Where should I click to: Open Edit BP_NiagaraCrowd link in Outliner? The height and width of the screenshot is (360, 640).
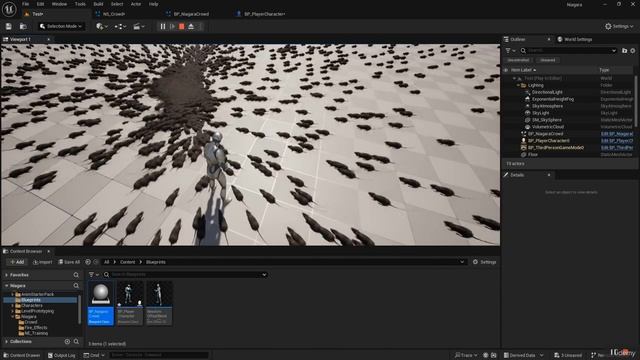[617, 134]
